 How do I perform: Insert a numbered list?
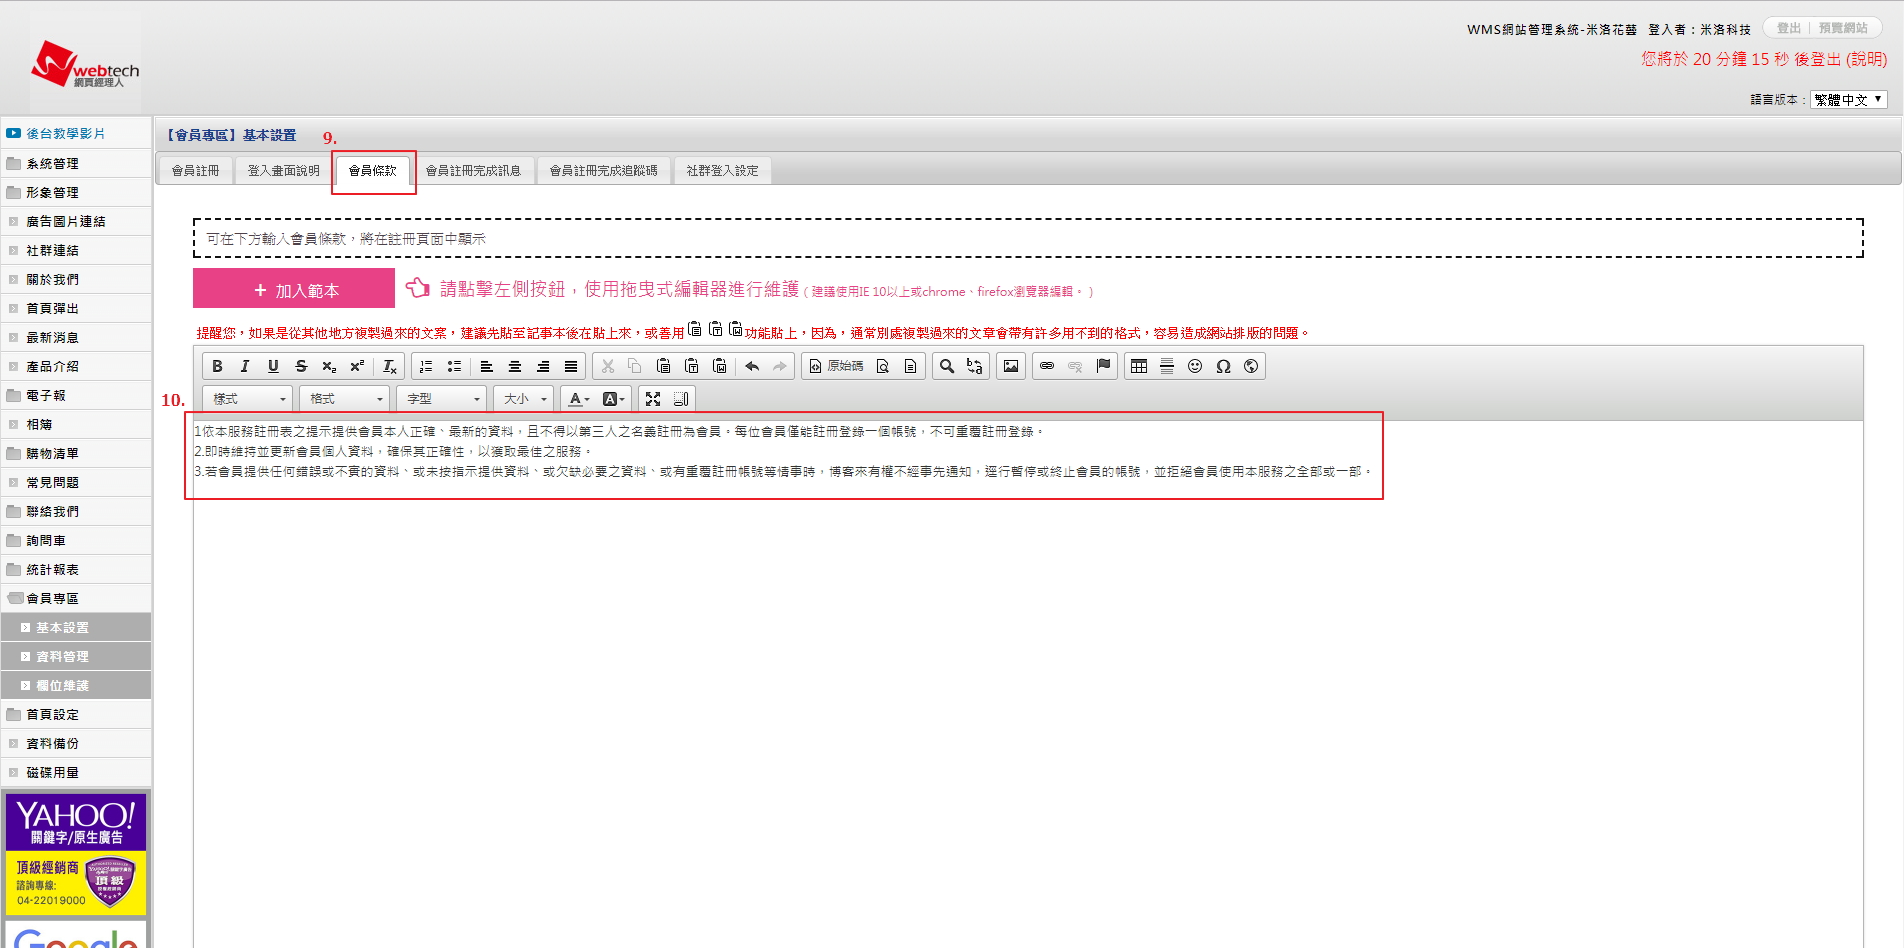[x=426, y=366]
